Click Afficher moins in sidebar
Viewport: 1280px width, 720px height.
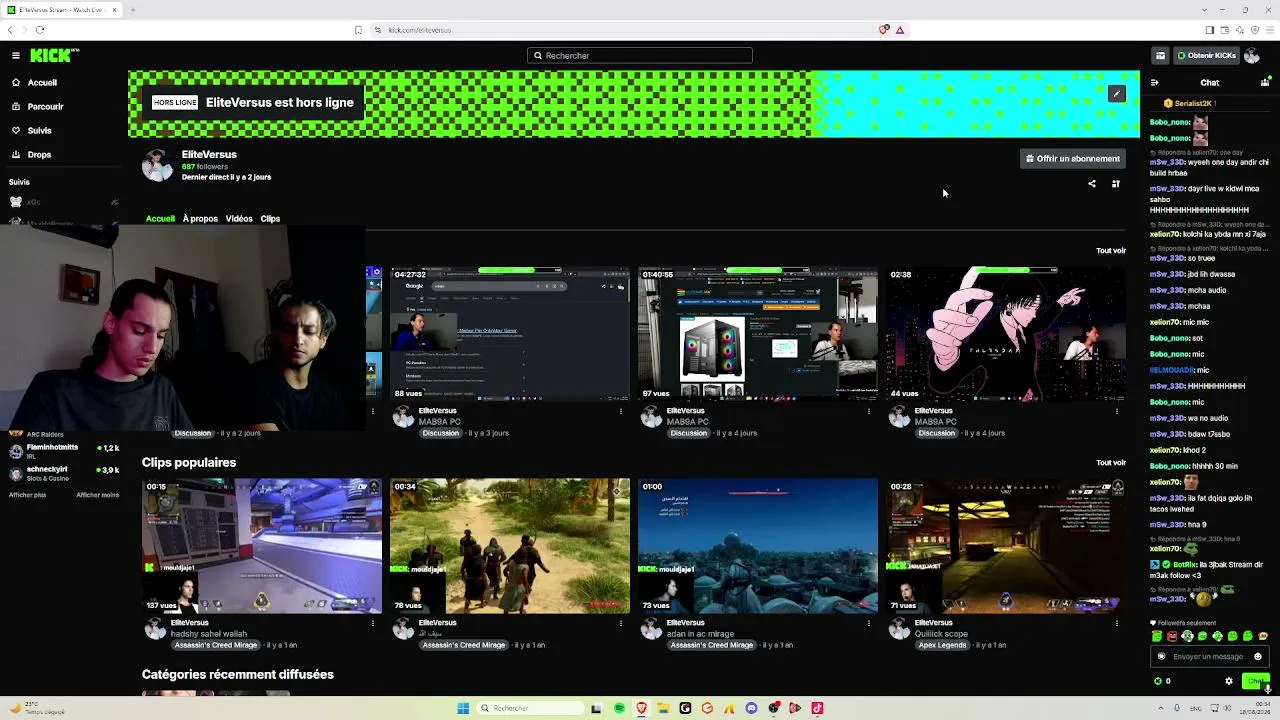tap(97, 495)
